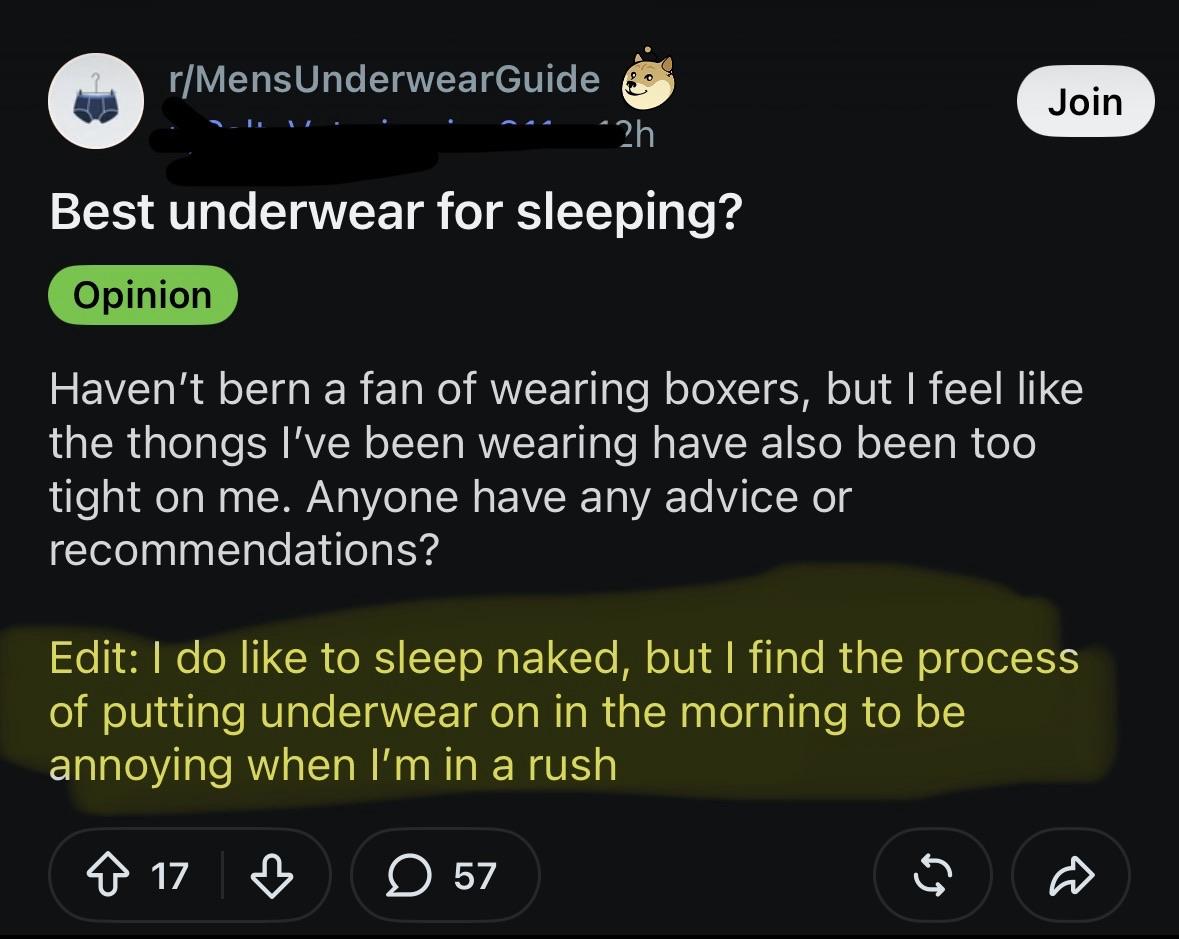1179x939 pixels.
Task: Filter posts by the green Opinion flair
Action: click(143, 295)
